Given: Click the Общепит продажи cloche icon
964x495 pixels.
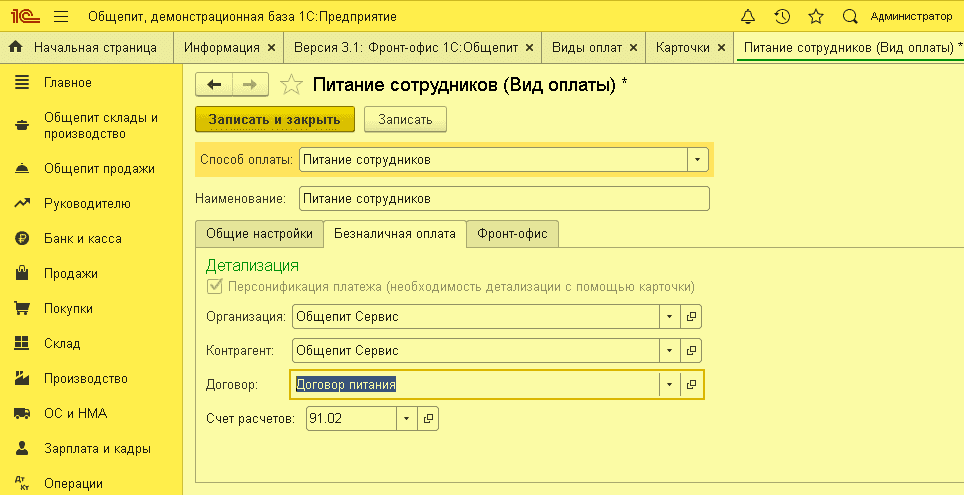Looking at the screenshot, I should (x=22, y=168).
